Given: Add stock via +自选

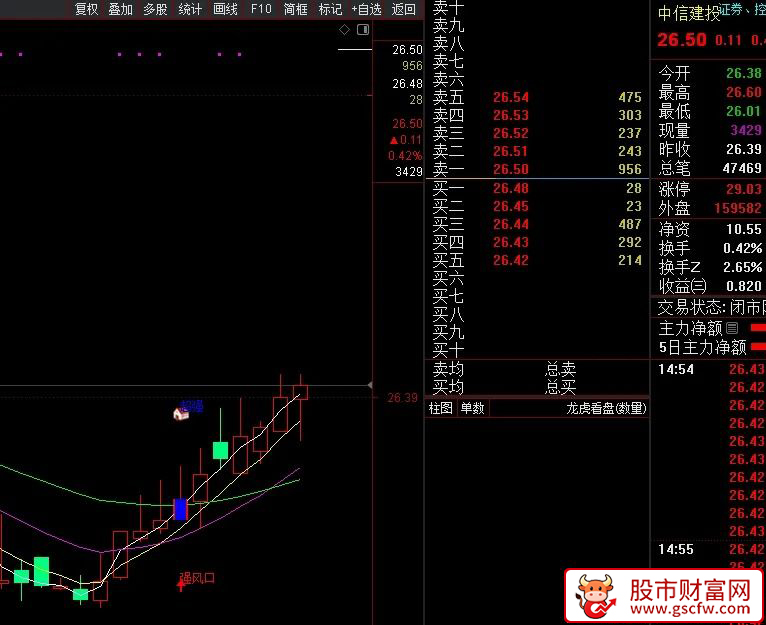Looking at the screenshot, I should coord(366,9).
